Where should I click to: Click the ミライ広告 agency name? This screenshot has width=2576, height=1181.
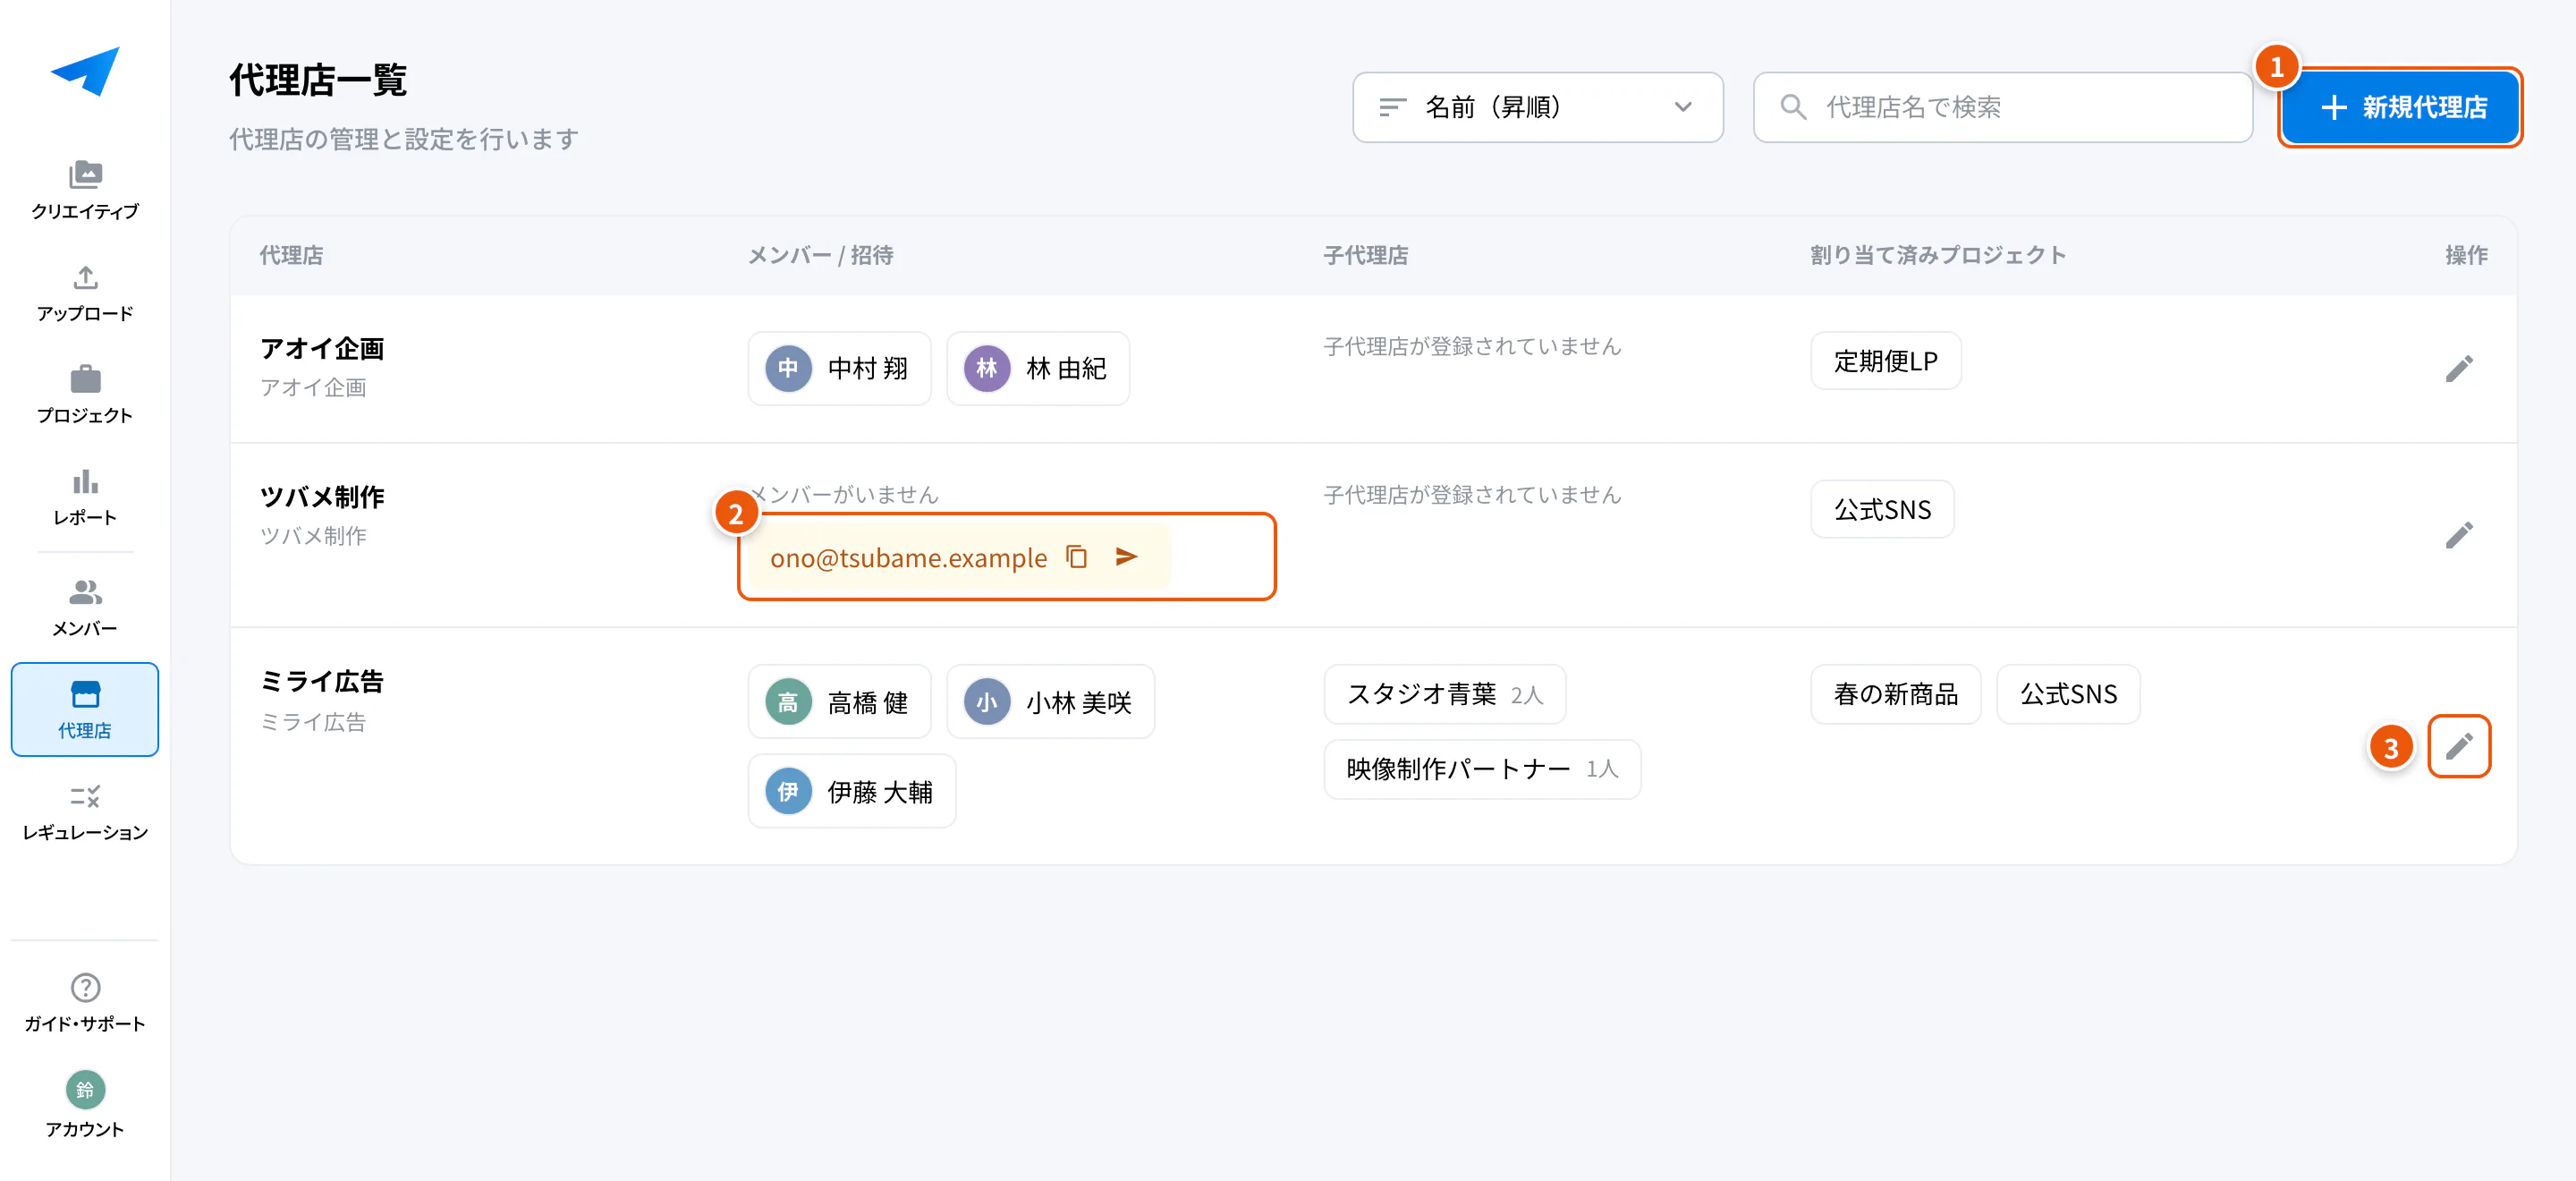[322, 682]
